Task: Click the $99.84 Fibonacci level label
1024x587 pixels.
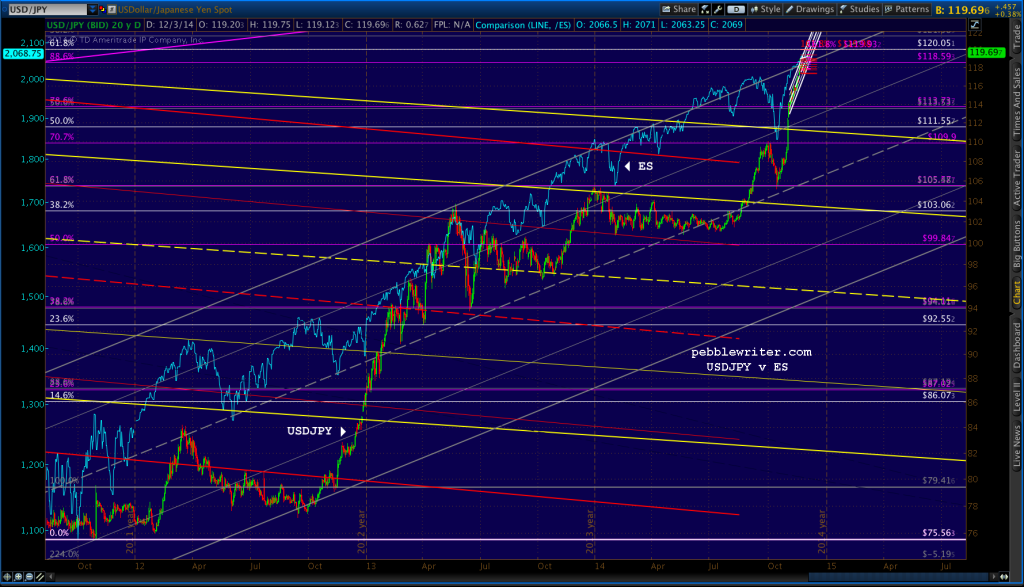Action: click(x=938, y=238)
